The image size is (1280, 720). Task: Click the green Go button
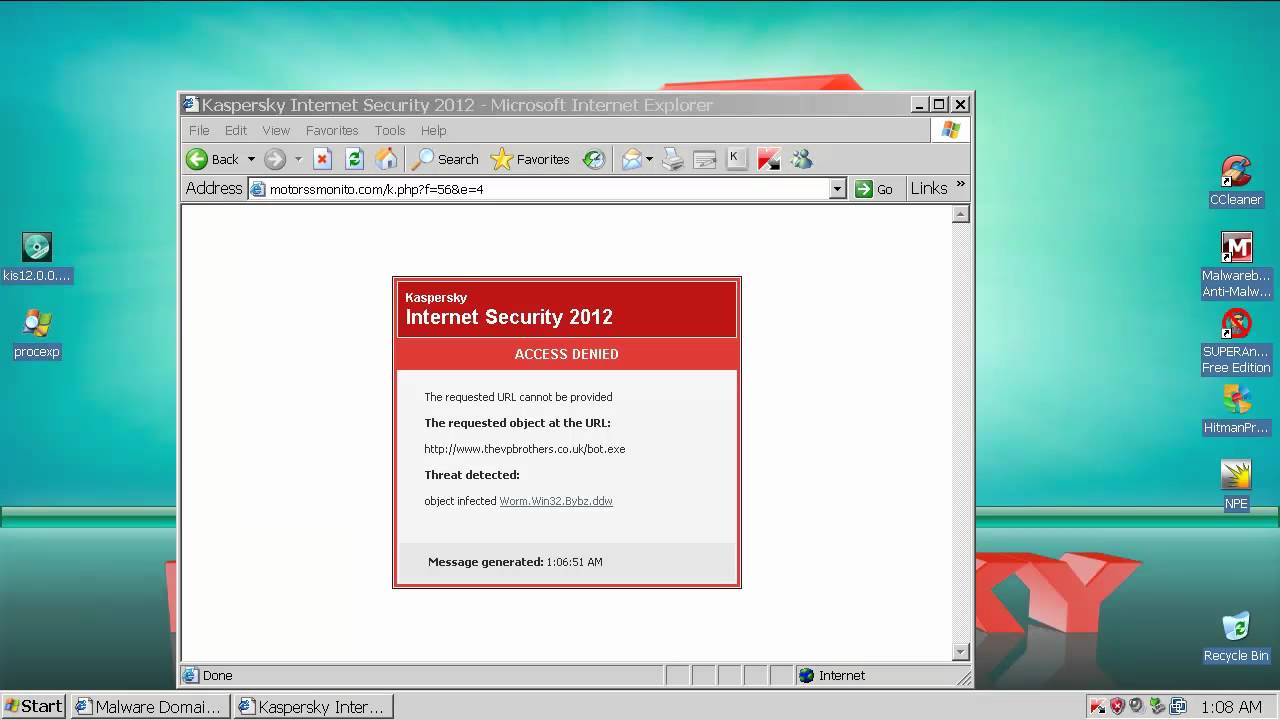[874, 189]
